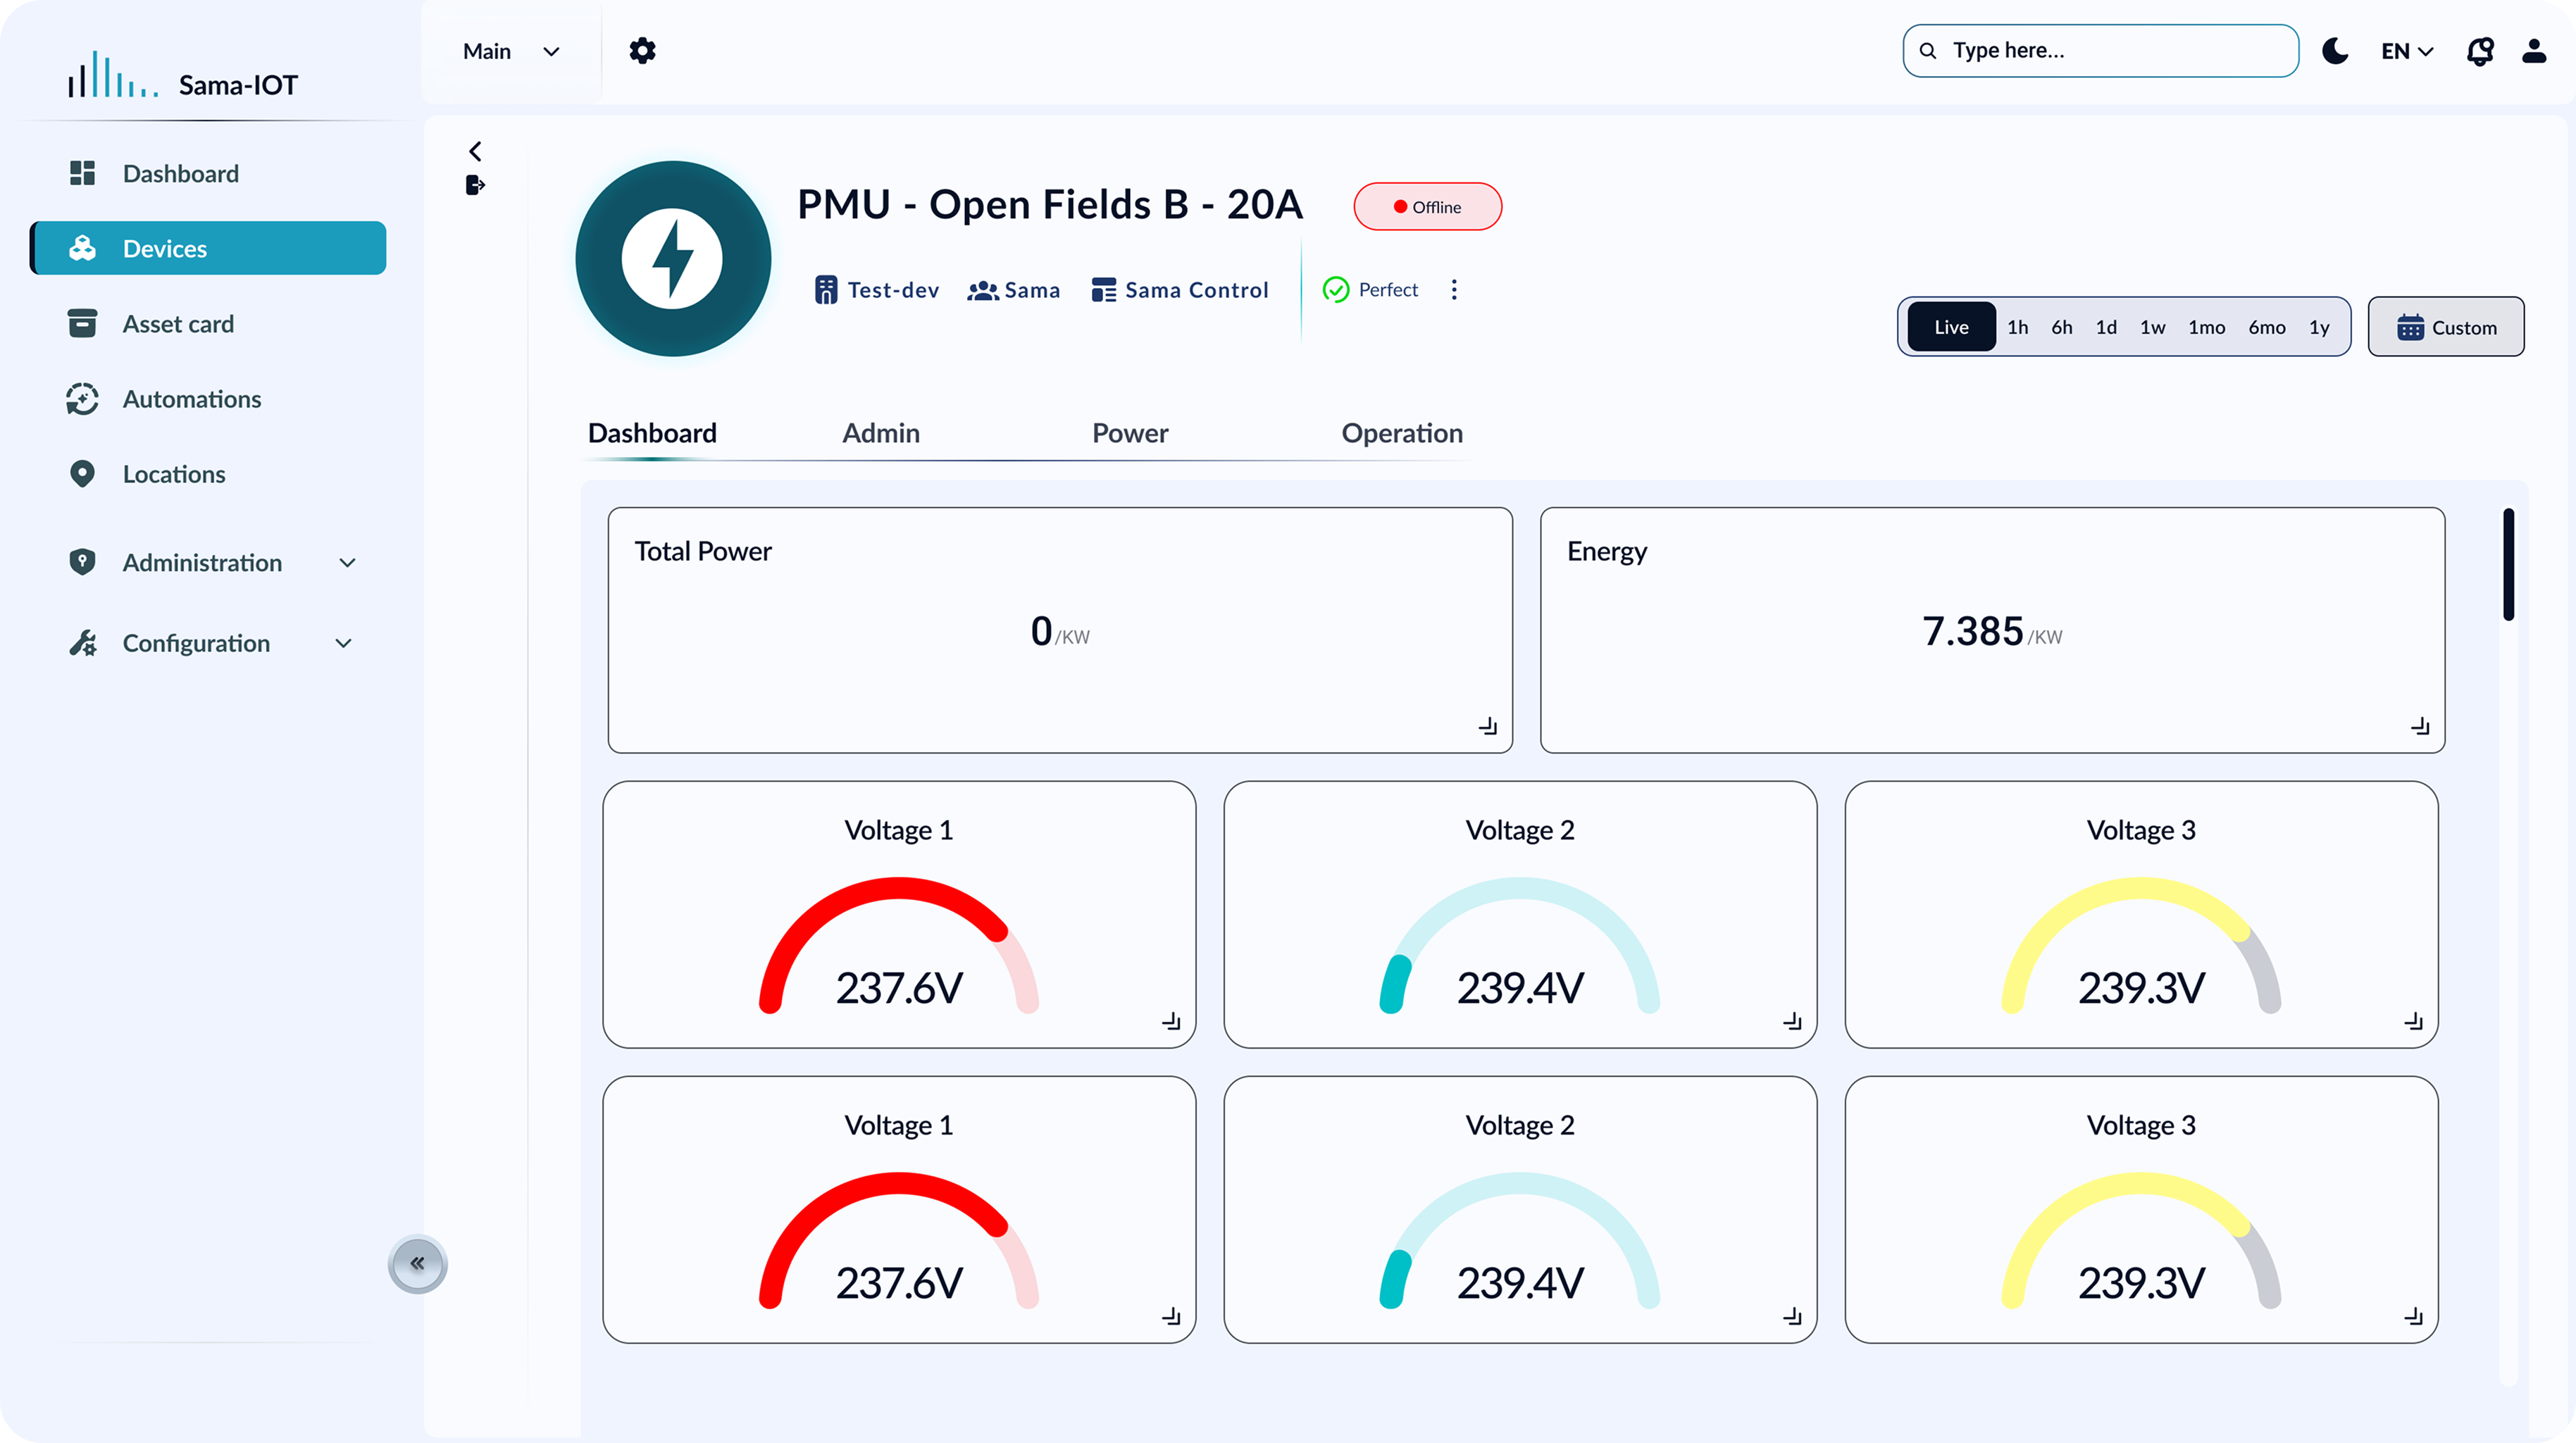This screenshot has width=2576, height=1443.
Task: Click Total Power card resize icon
Action: [1487, 726]
